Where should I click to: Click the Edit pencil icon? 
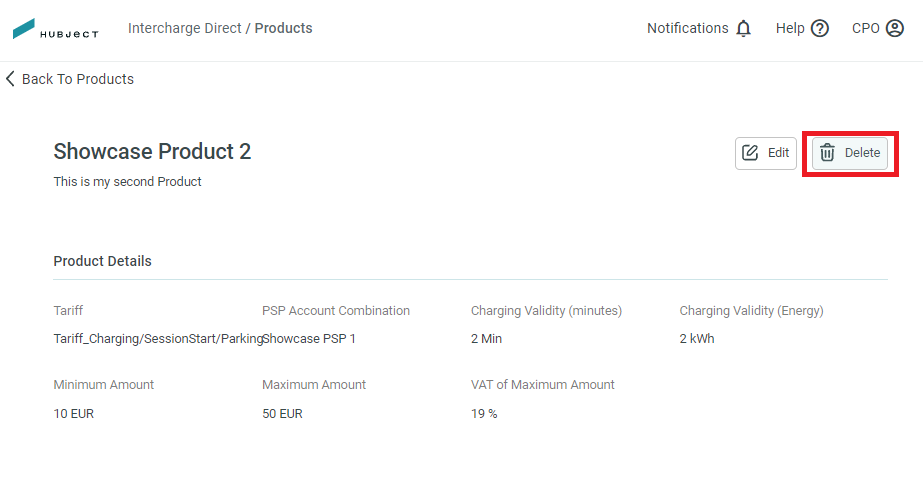pyautogui.click(x=750, y=153)
